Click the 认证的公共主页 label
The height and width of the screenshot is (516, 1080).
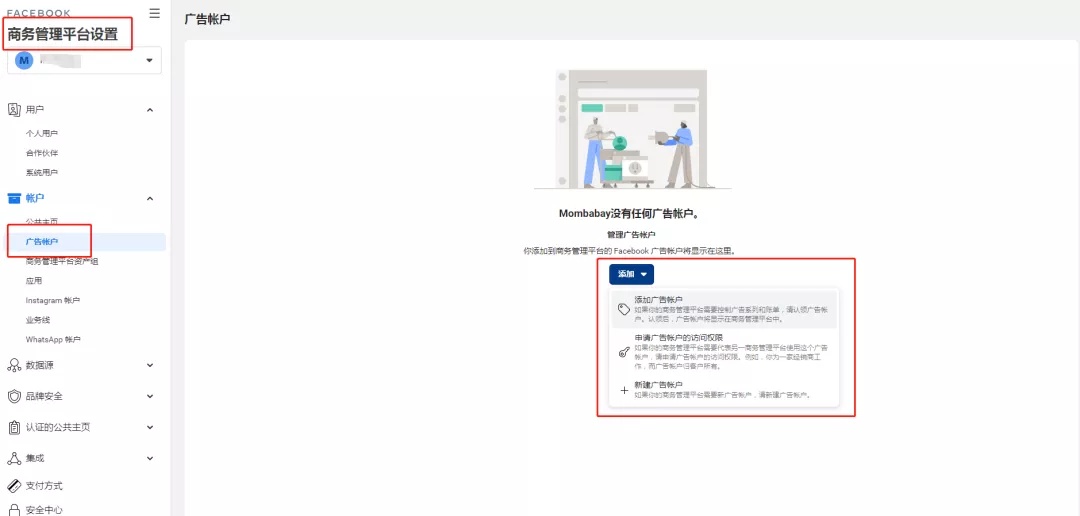click(x=58, y=428)
